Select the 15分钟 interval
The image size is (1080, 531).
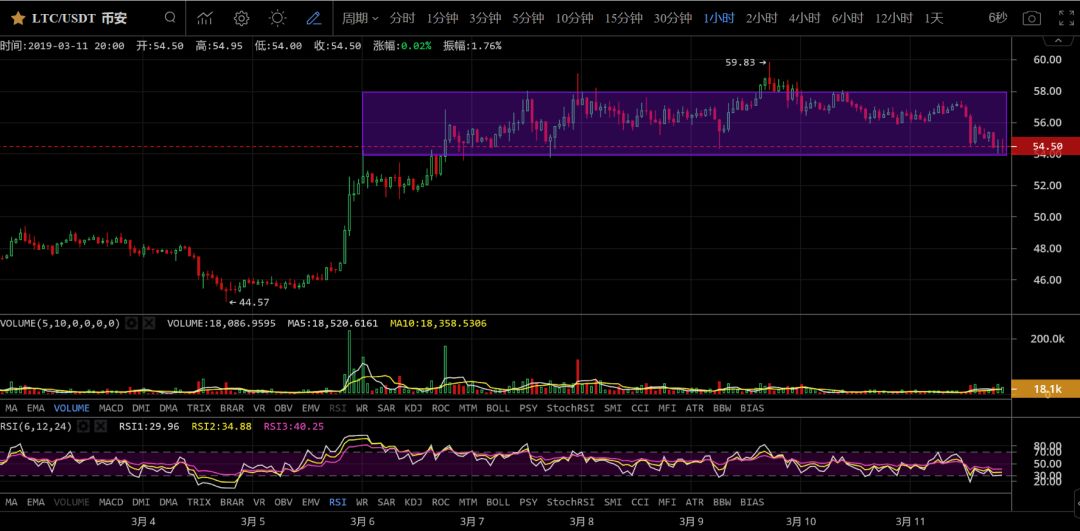(x=623, y=18)
